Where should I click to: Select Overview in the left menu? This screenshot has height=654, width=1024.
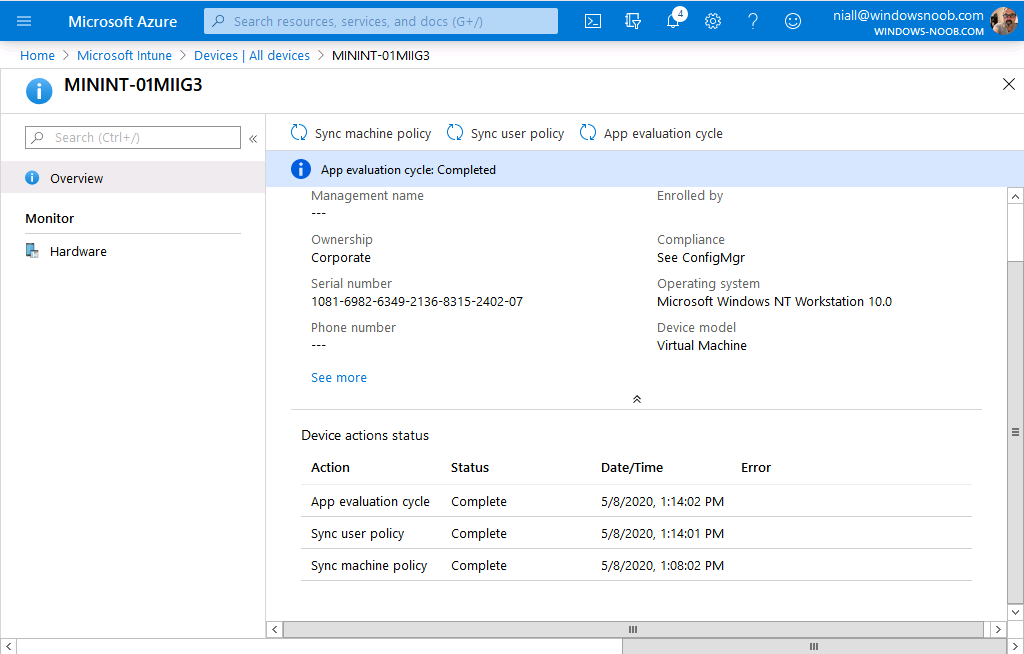pyautogui.click(x=133, y=178)
